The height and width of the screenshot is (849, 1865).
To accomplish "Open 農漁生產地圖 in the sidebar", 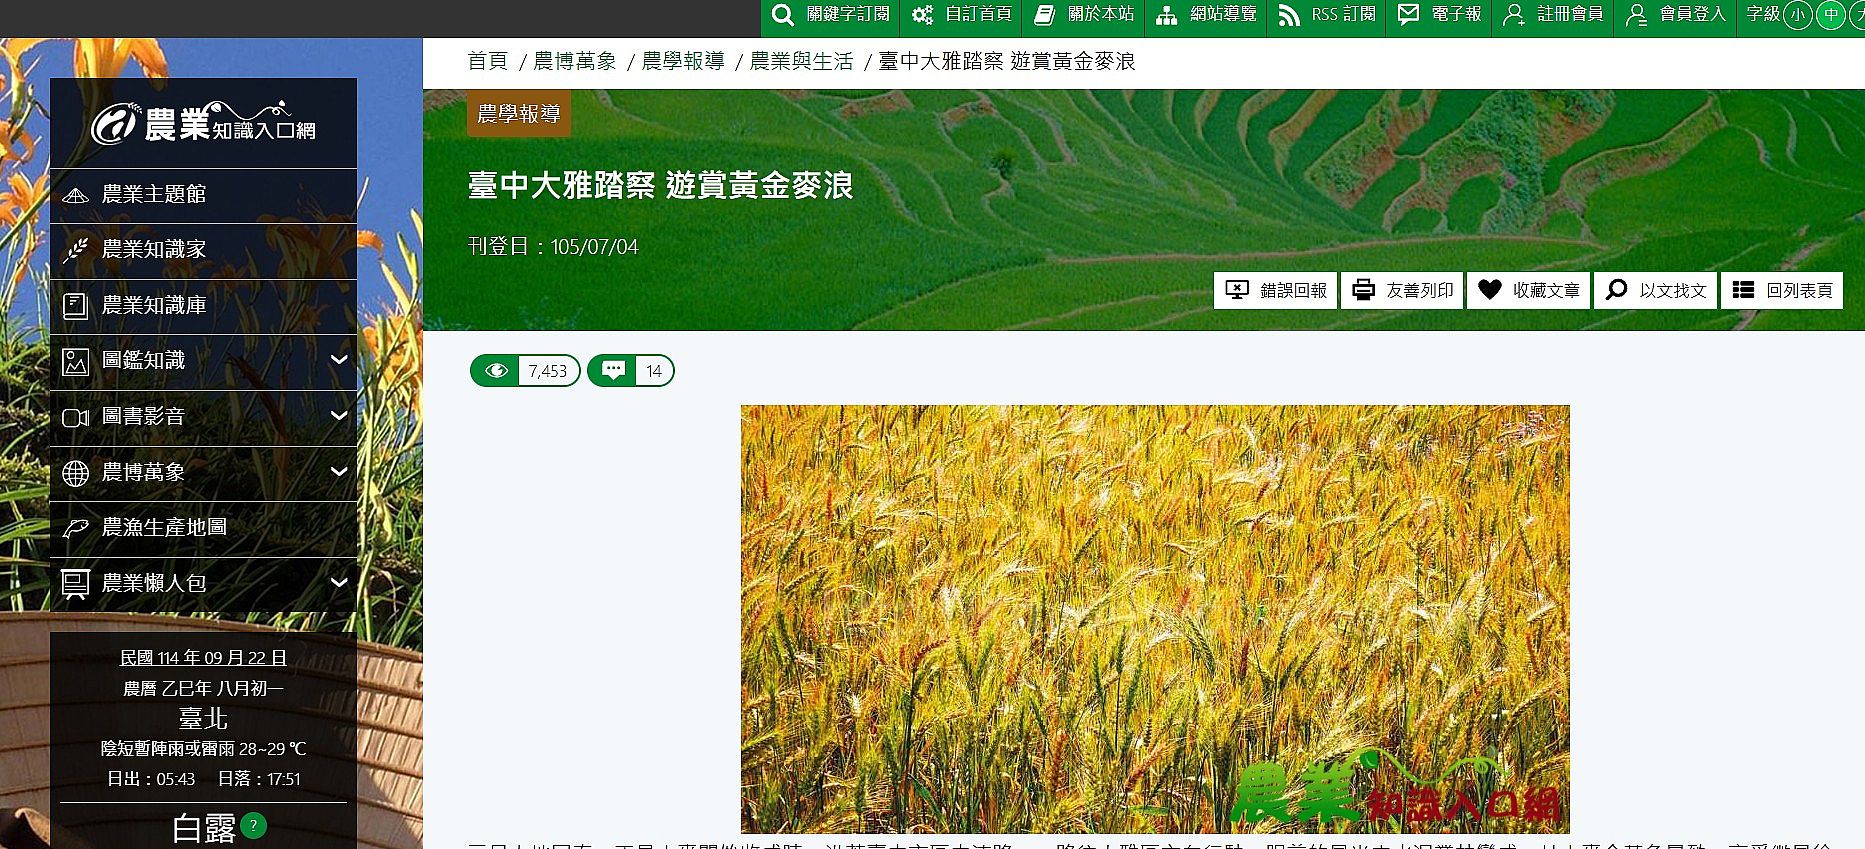I will [x=164, y=527].
